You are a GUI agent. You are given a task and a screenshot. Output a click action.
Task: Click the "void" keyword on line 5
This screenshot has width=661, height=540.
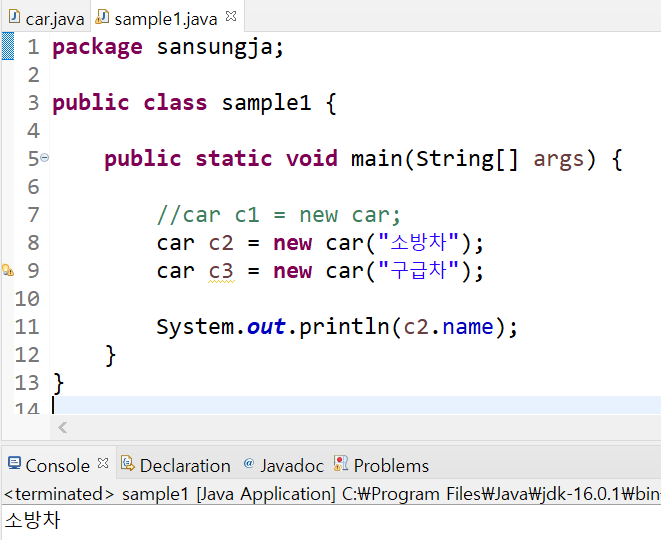[x=312, y=159]
